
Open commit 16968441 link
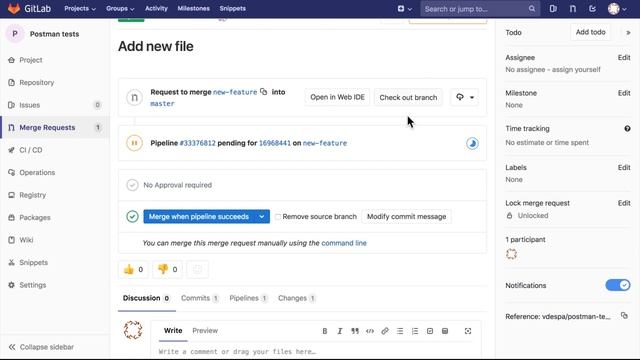click(275, 143)
